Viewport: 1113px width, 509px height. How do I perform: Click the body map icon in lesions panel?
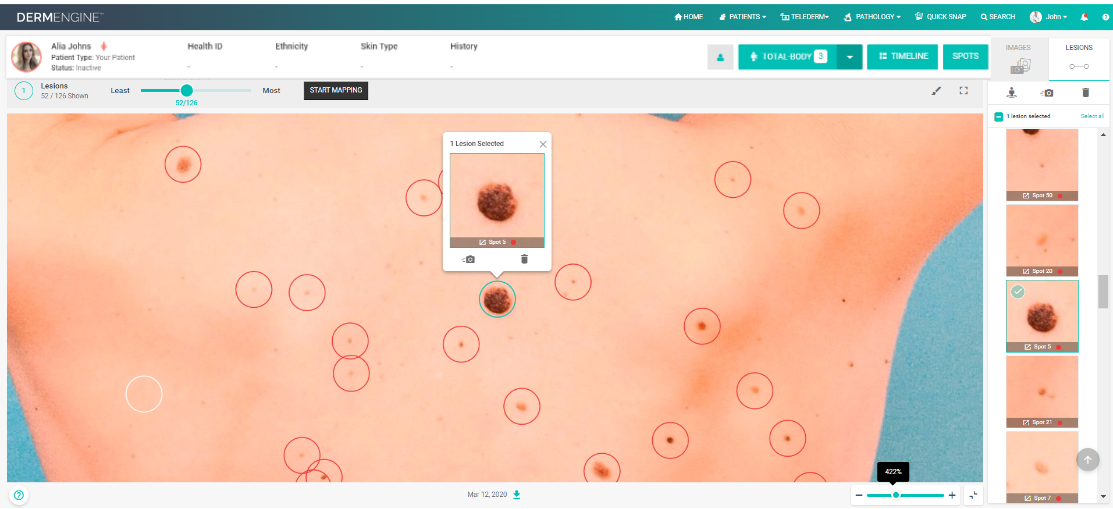[x=1012, y=92]
